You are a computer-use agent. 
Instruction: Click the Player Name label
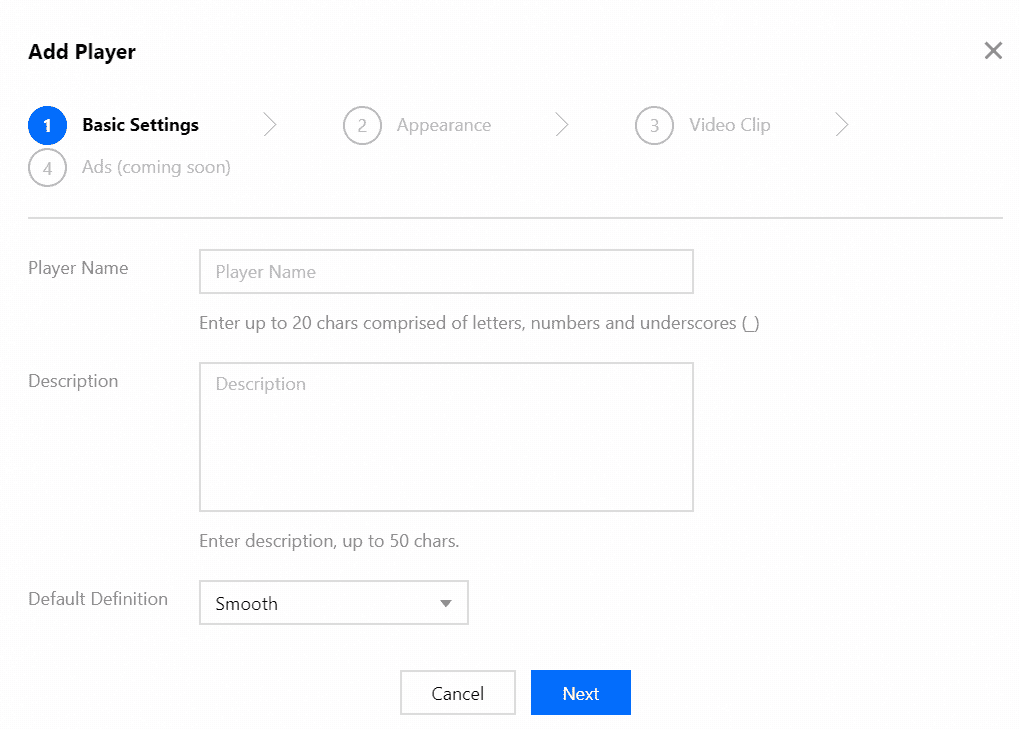pos(78,268)
